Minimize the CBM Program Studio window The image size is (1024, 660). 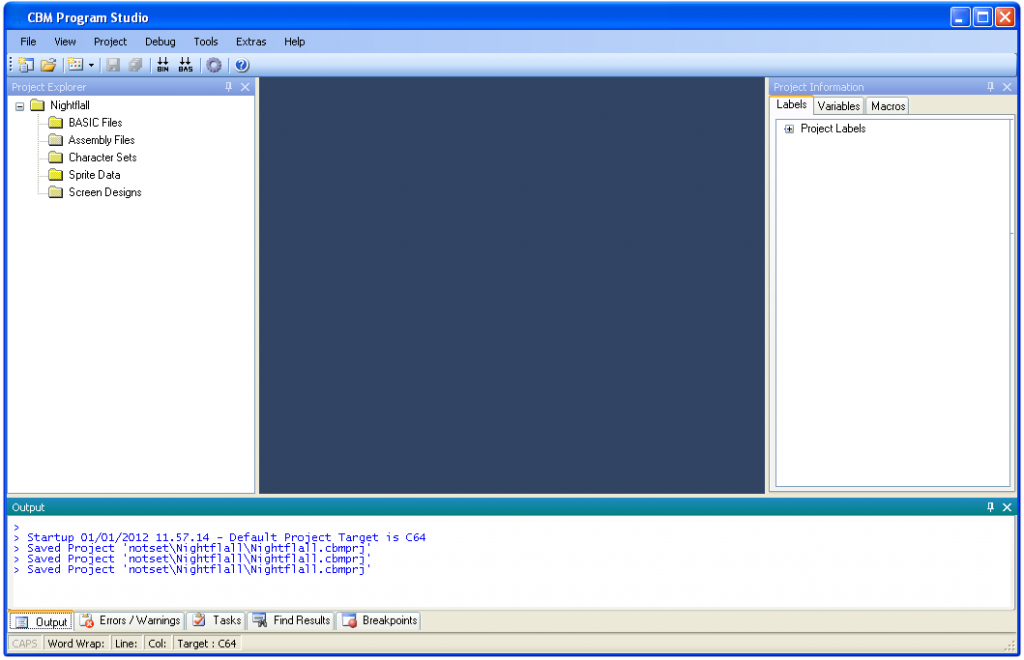coord(959,17)
